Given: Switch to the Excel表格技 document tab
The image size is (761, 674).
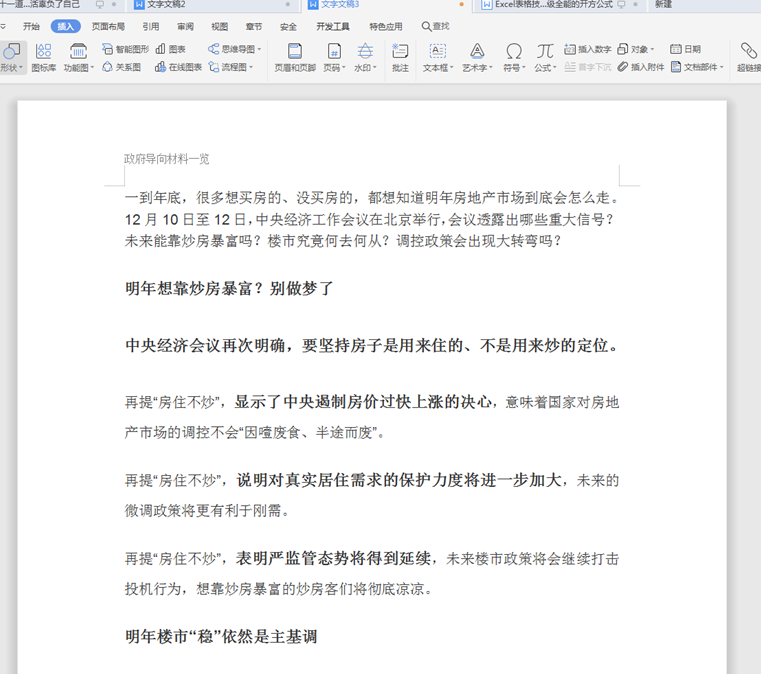Looking at the screenshot, I should [x=554, y=4].
